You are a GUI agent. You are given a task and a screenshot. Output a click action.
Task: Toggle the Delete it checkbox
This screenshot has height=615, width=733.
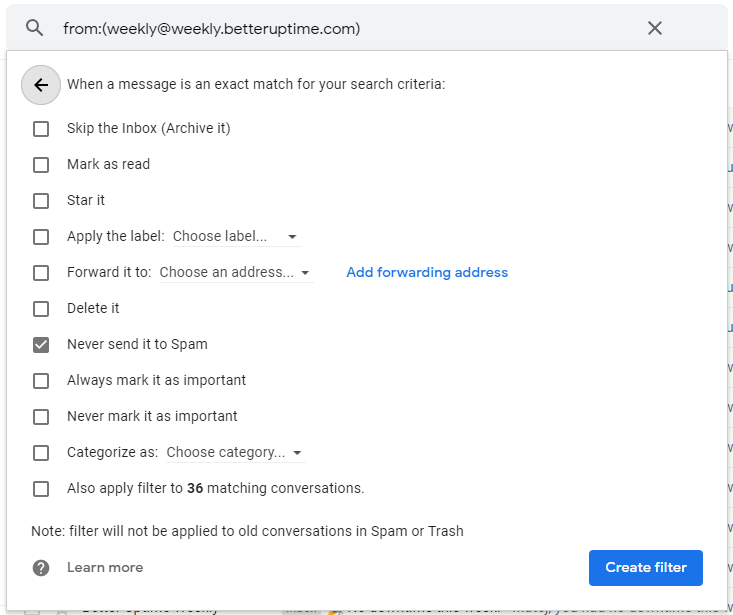coord(41,309)
